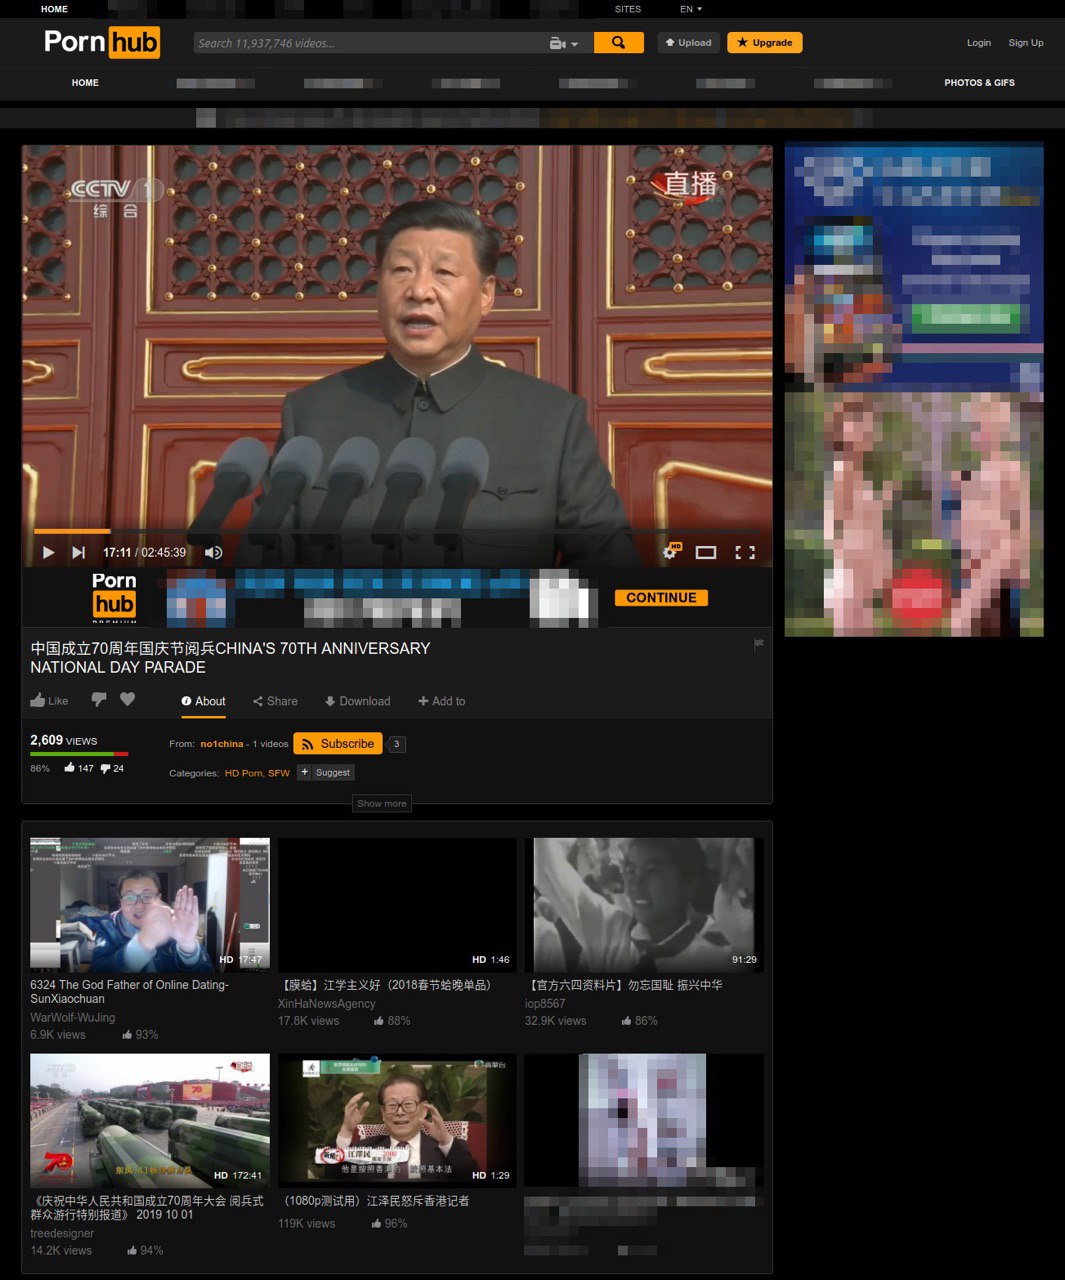1065x1280 pixels.
Task: Open uploader no1china profile link
Action: [222, 744]
